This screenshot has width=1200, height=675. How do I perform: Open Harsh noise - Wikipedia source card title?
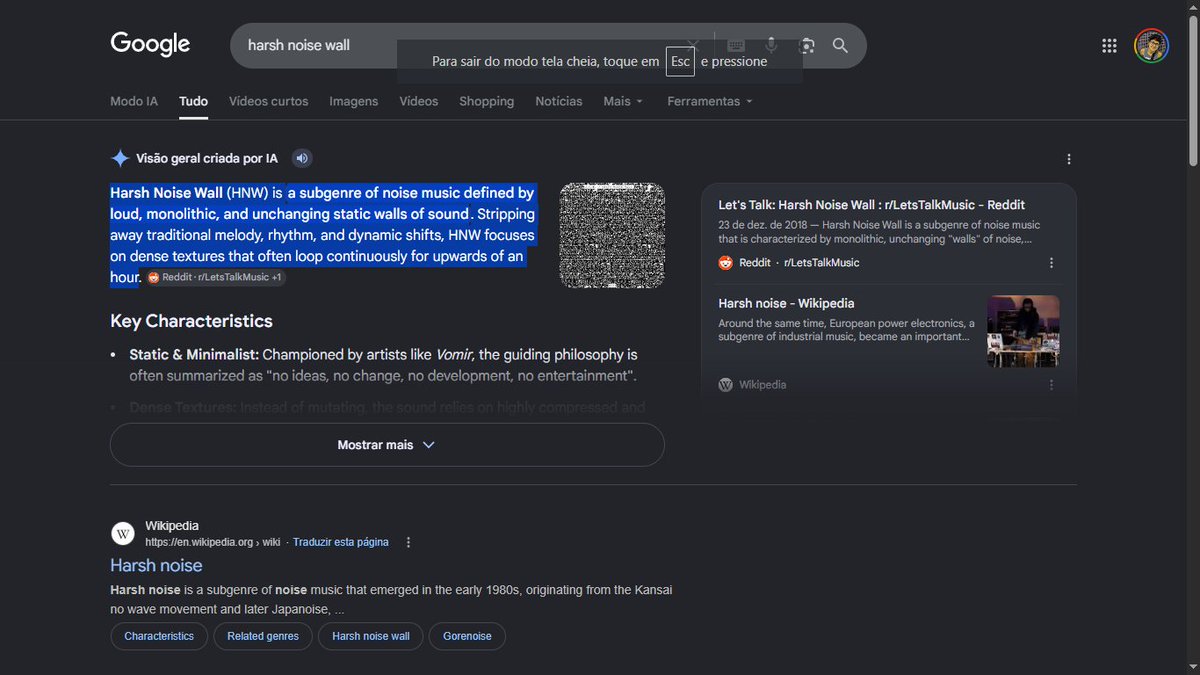(786, 303)
